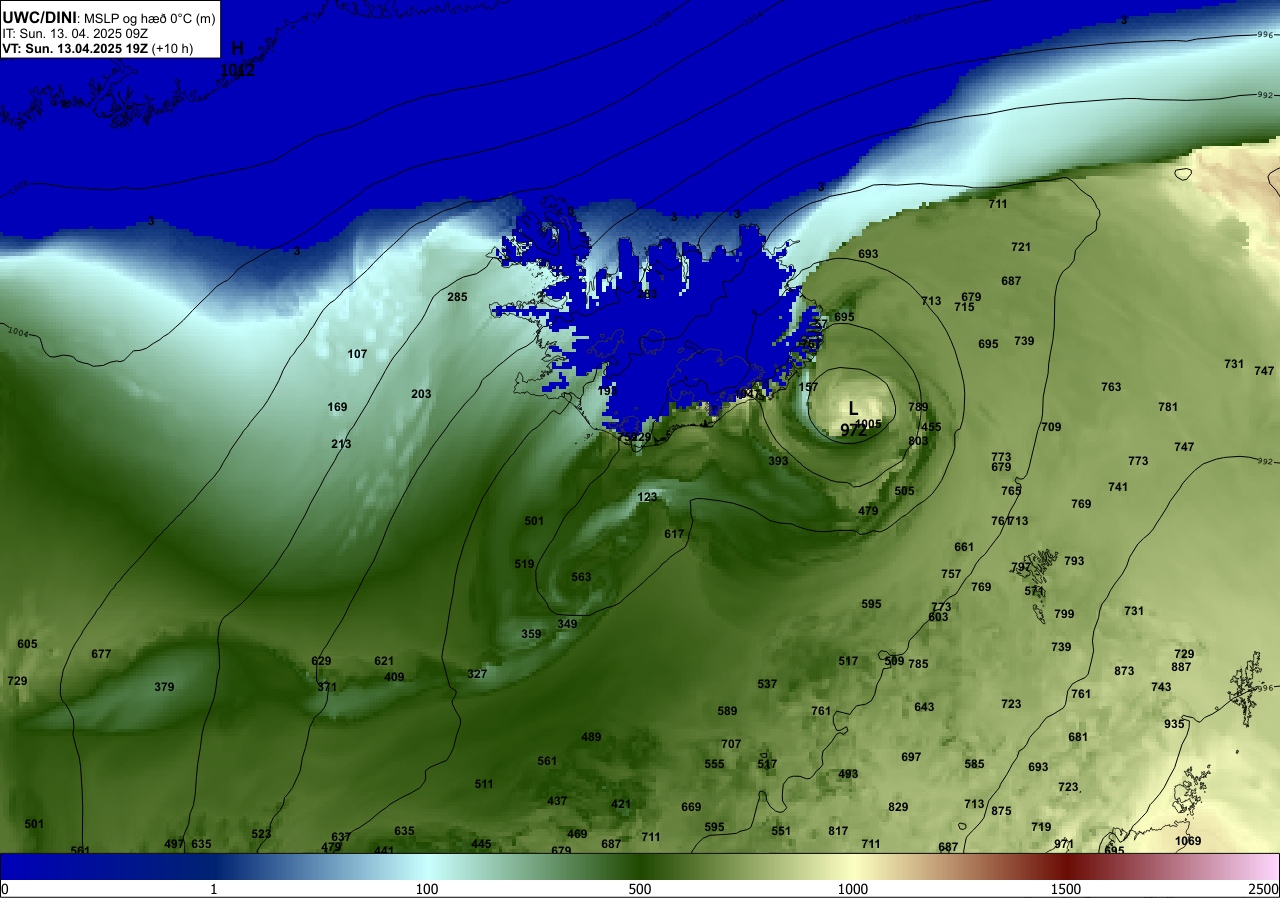Click the map value 493
The image size is (1280, 898).
pyautogui.click(x=848, y=774)
